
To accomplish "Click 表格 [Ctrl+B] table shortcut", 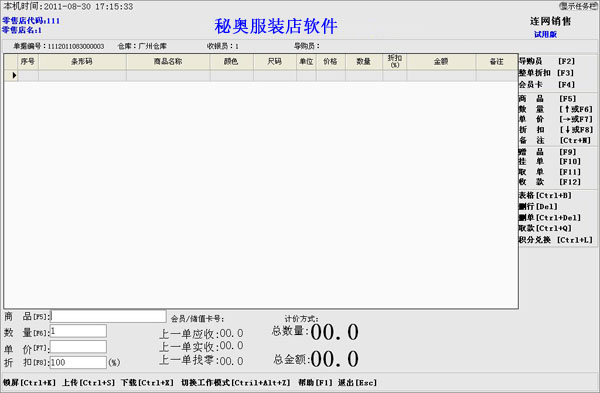I will pos(545,195).
